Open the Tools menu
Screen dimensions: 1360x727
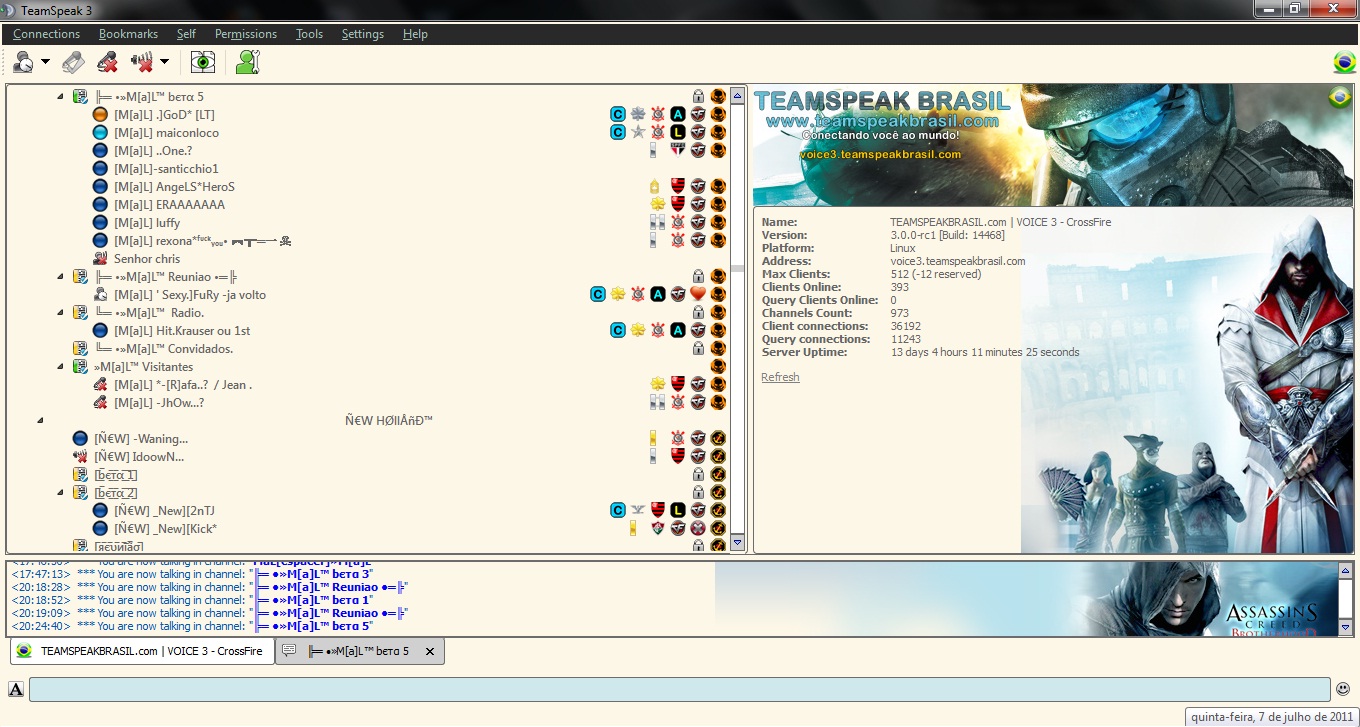click(x=309, y=34)
